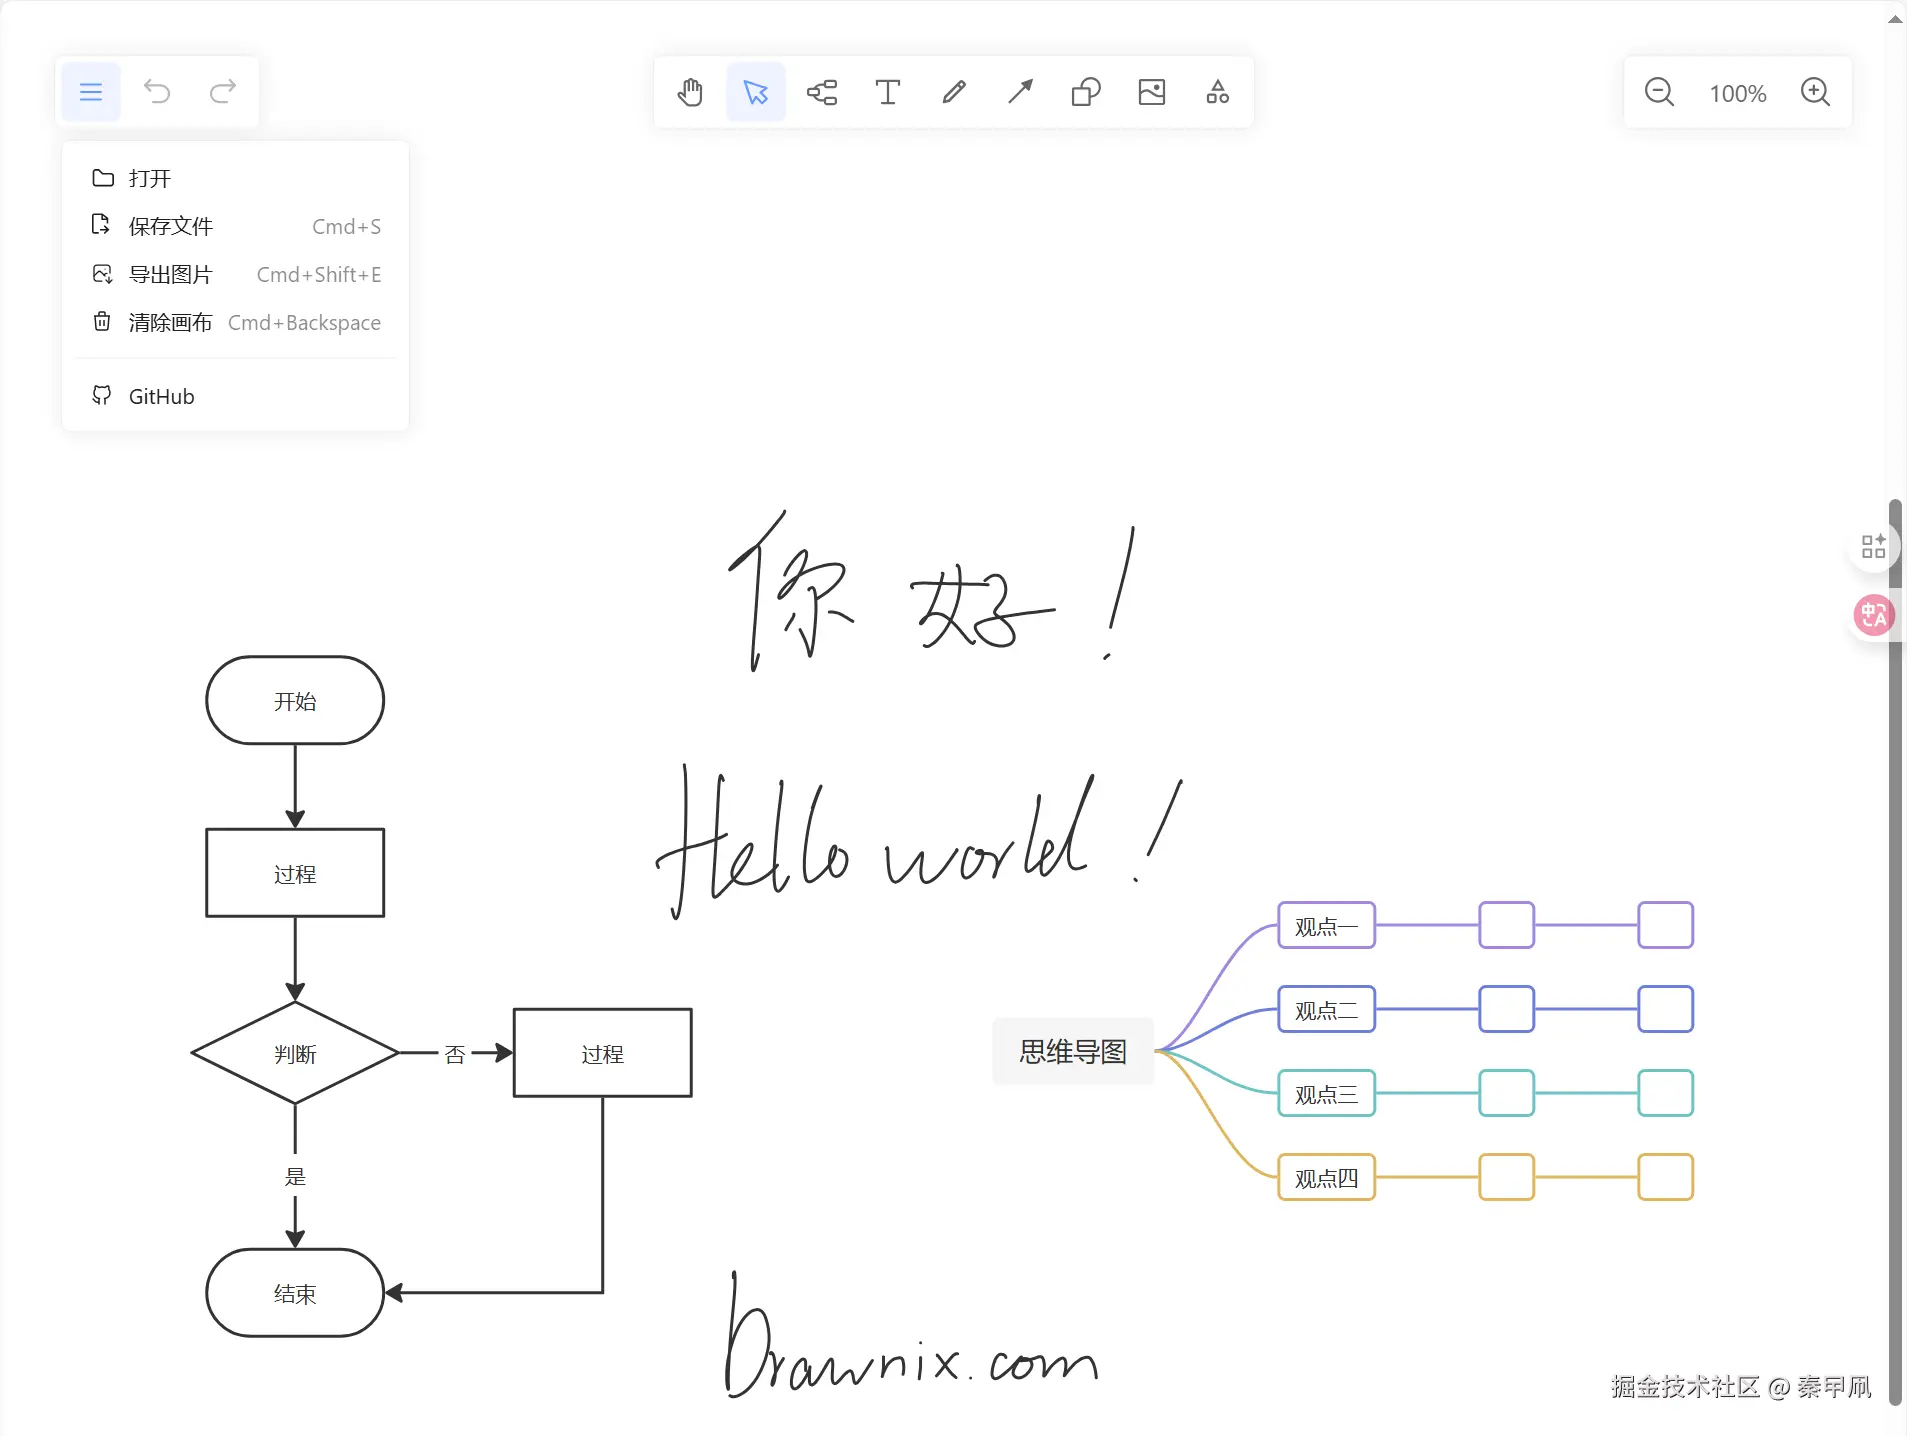Click the scrollbar up arrow
Viewport: 1907px width, 1436px height.
1895,18
